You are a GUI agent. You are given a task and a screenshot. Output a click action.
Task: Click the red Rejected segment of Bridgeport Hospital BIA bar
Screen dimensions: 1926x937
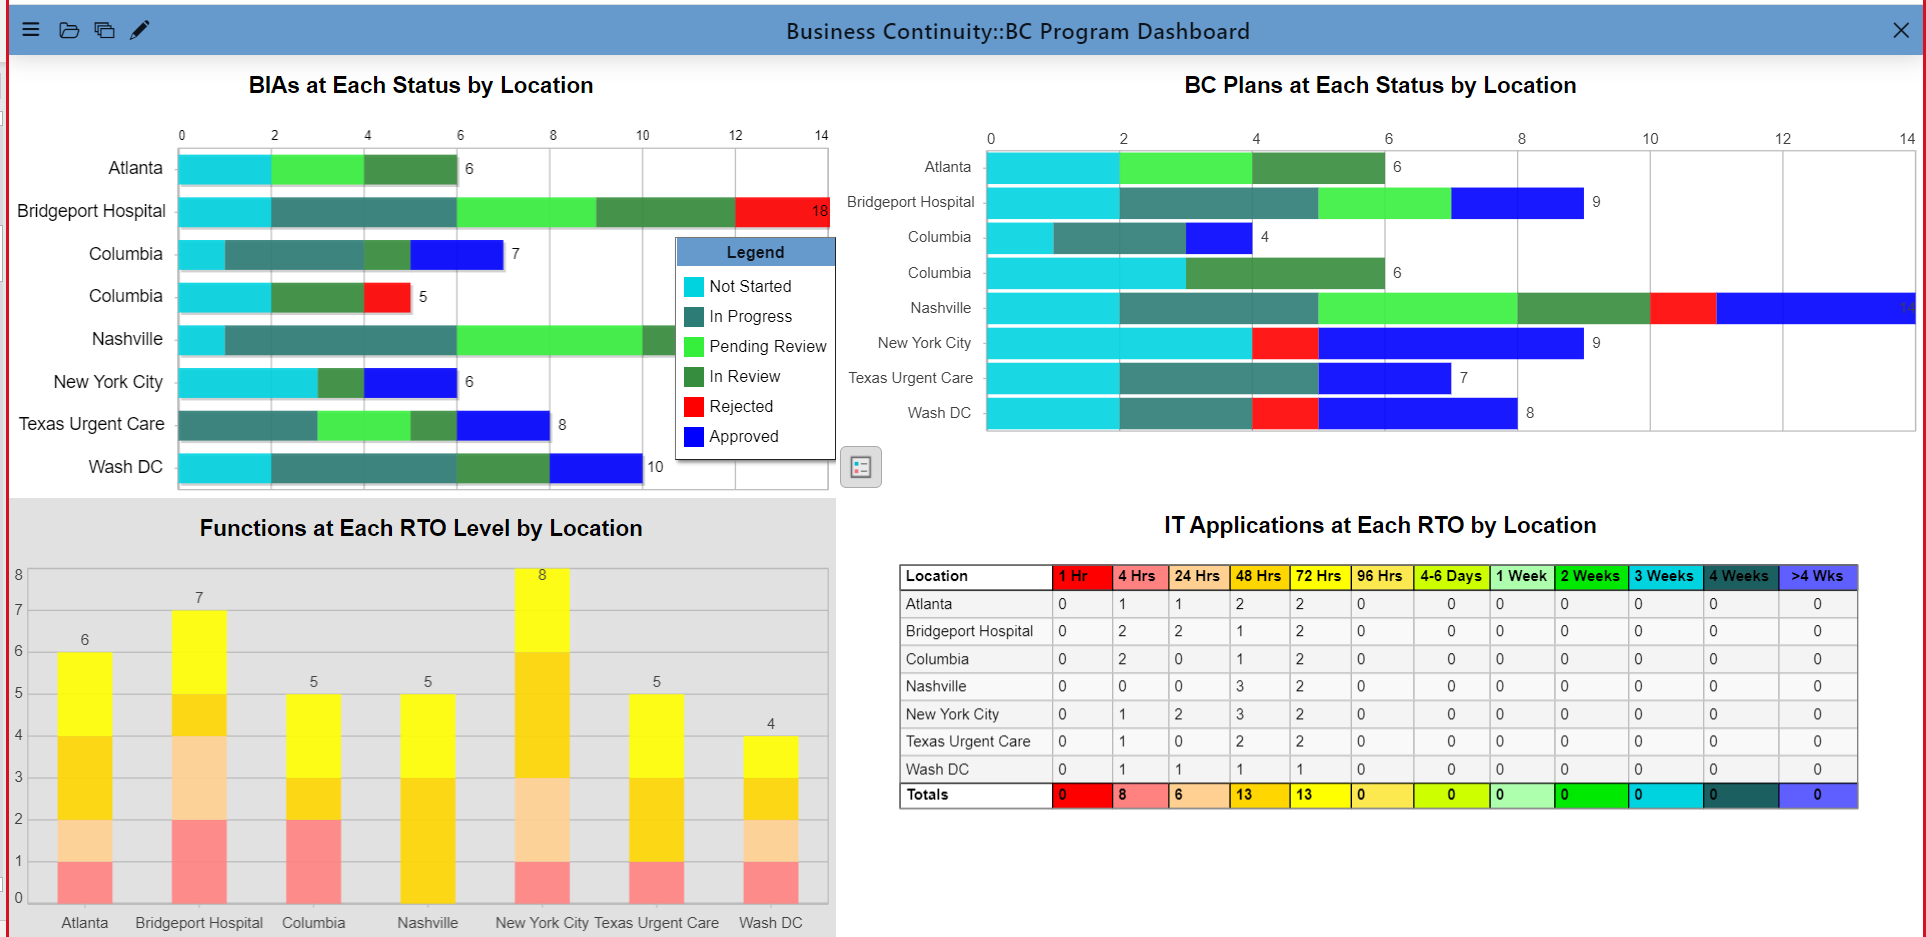pos(780,212)
